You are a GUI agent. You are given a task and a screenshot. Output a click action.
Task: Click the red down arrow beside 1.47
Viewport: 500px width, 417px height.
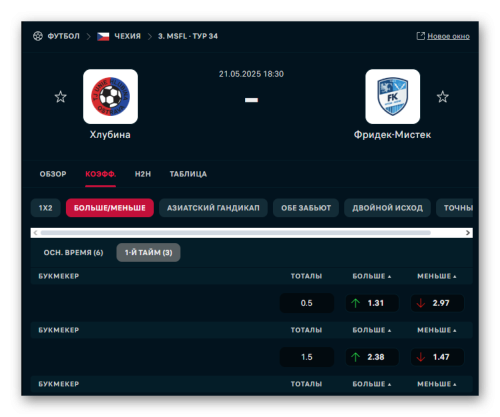point(421,357)
